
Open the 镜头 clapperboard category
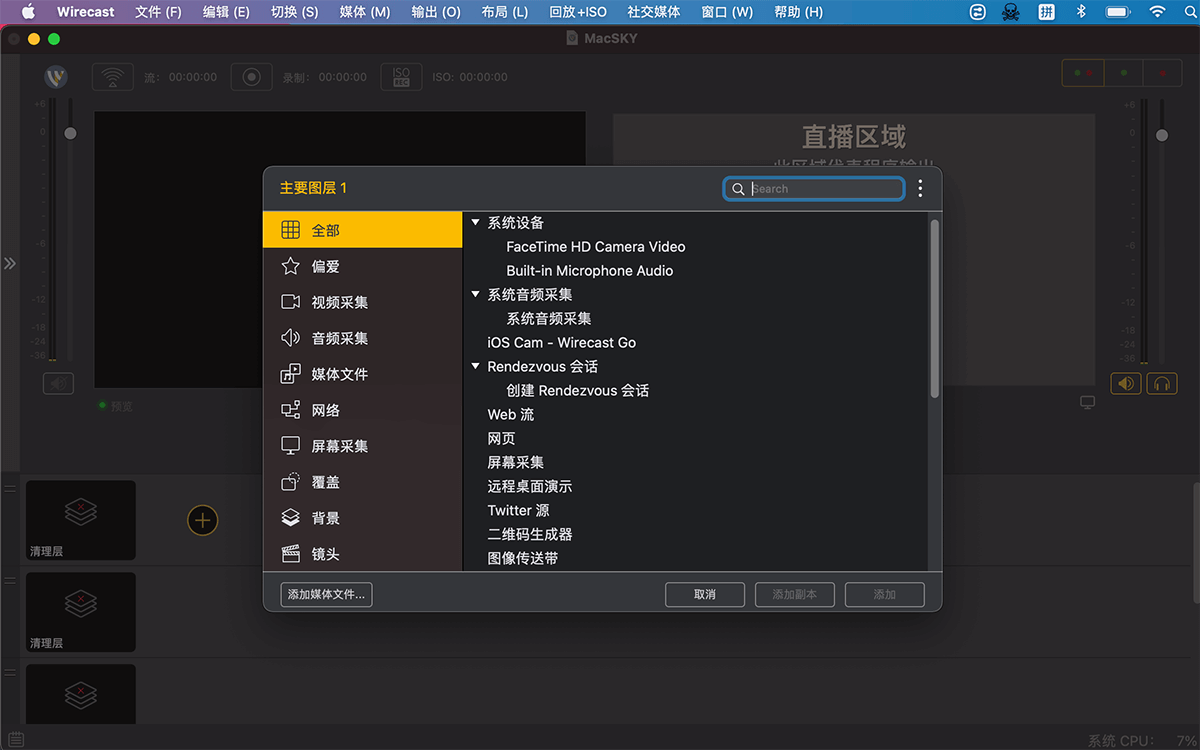(x=290, y=554)
